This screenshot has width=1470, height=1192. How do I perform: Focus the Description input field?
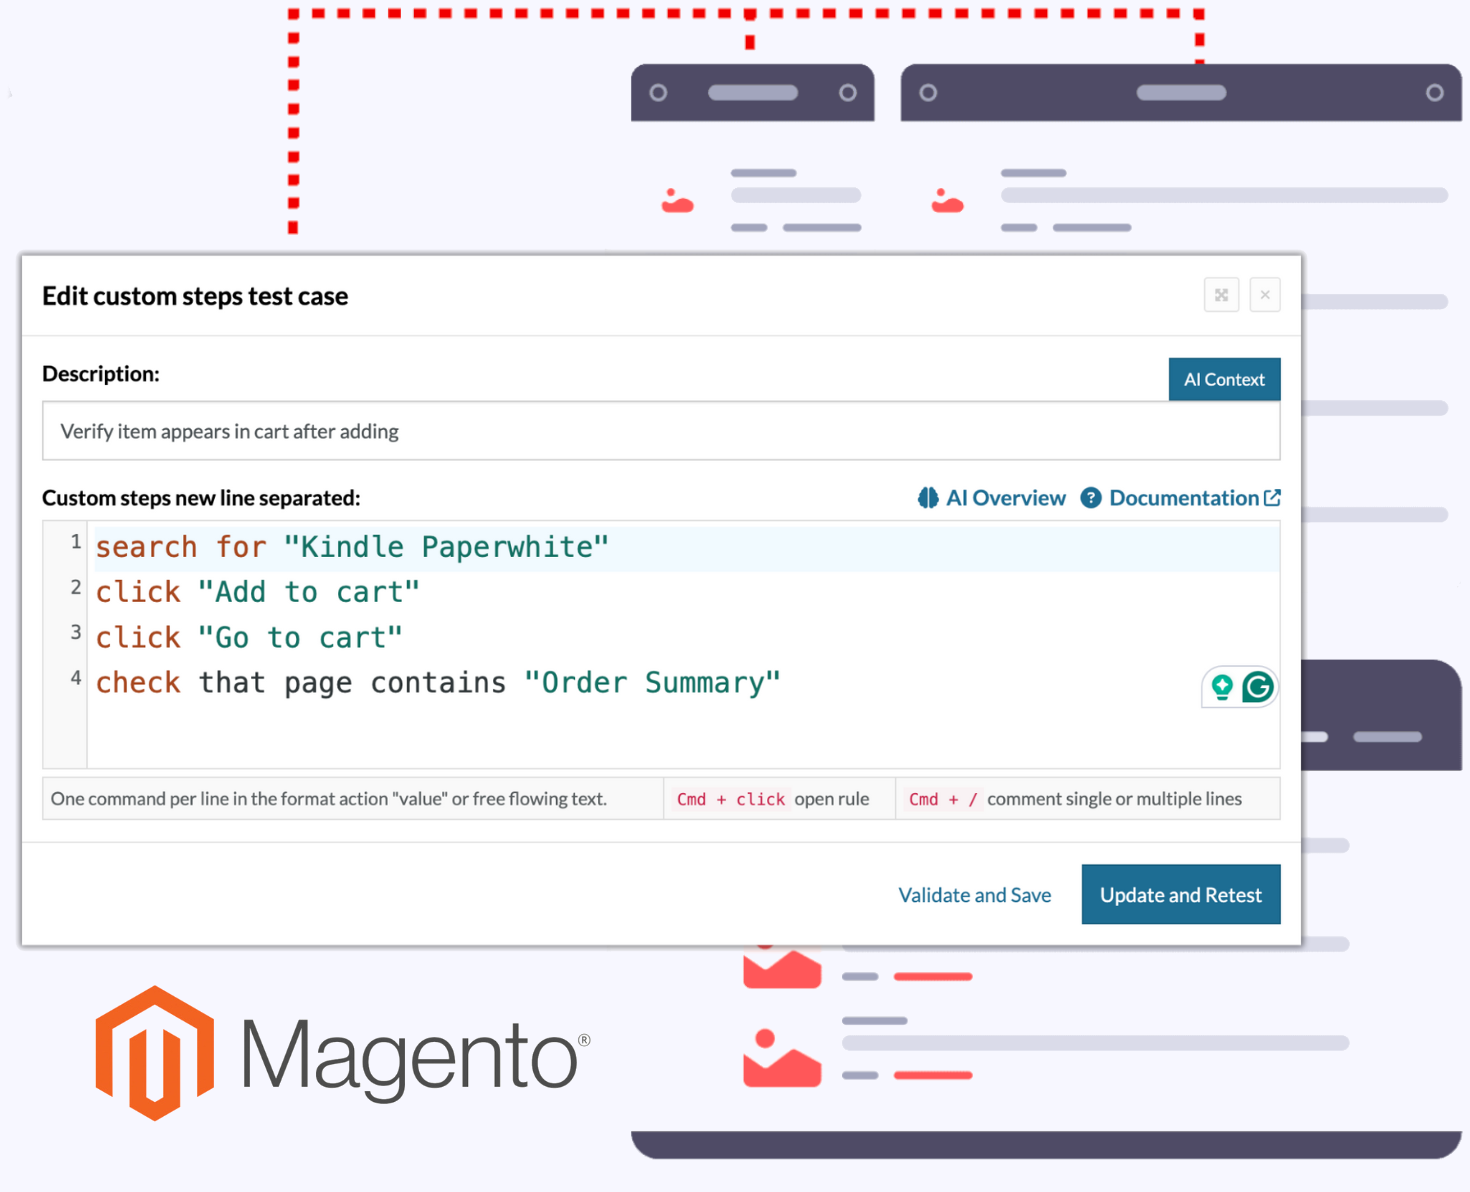click(661, 431)
